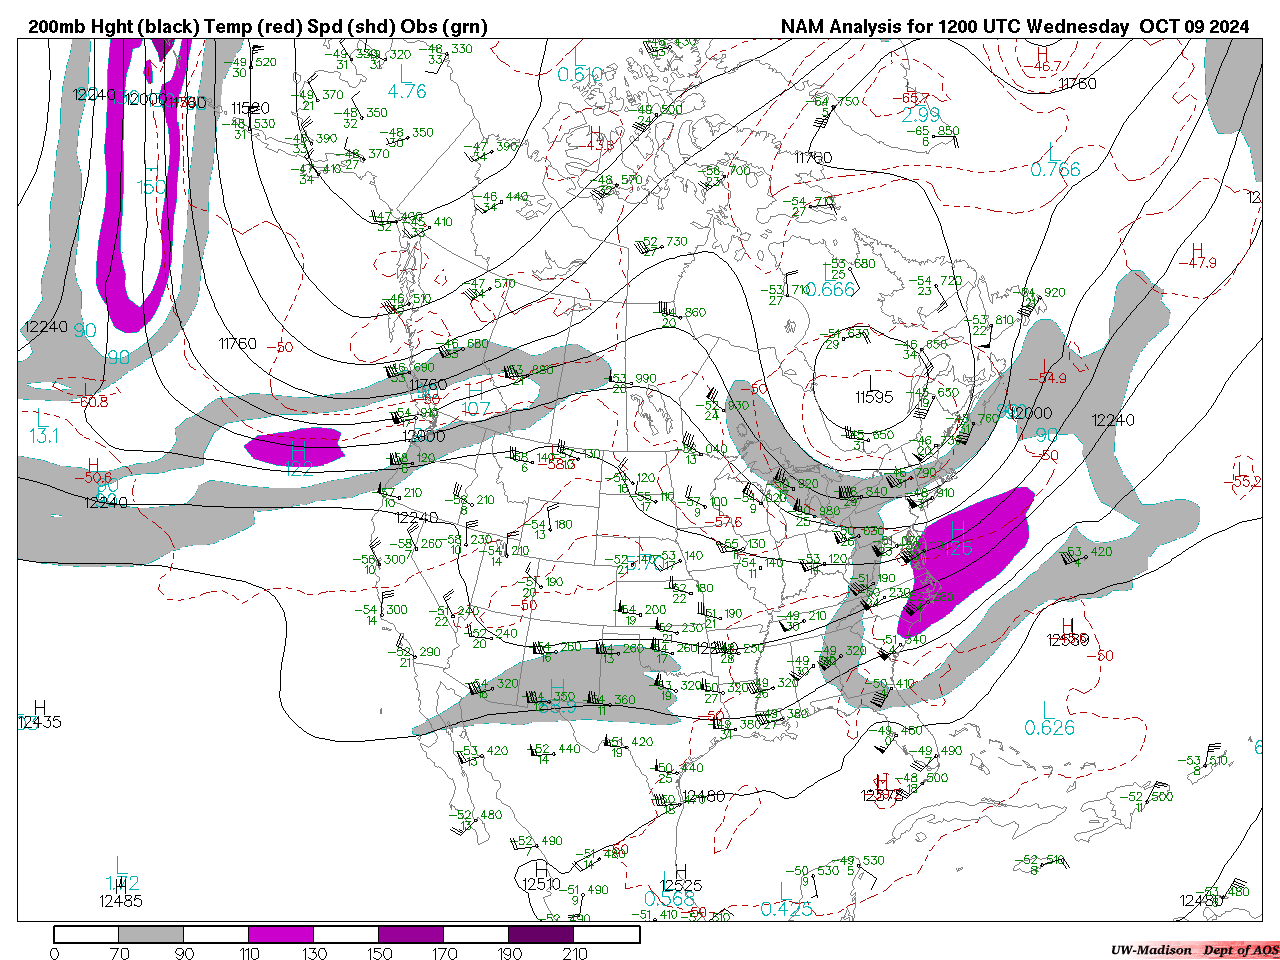Screen dimensions: 1280x960
Task: Click the cyan L 0.626 marker
Action: coord(1049,720)
